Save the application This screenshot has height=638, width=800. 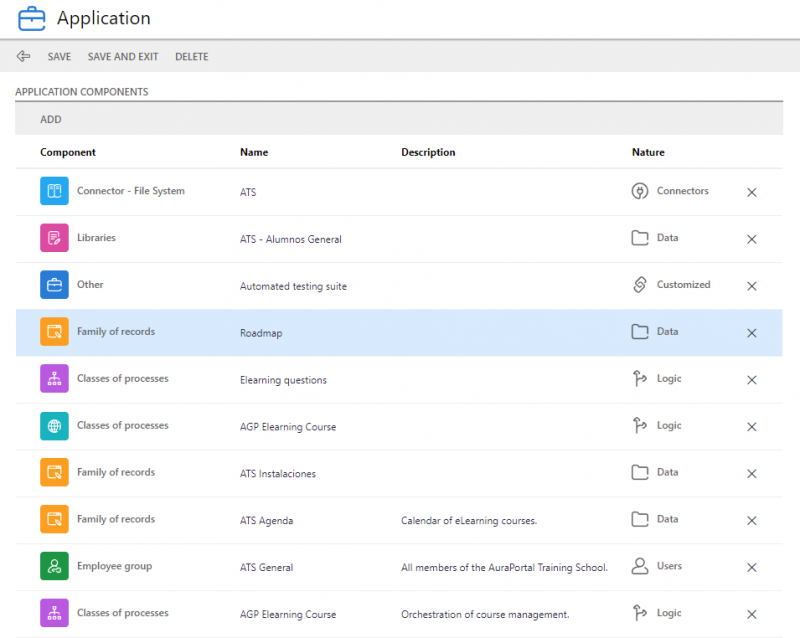pyautogui.click(x=59, y=57)
